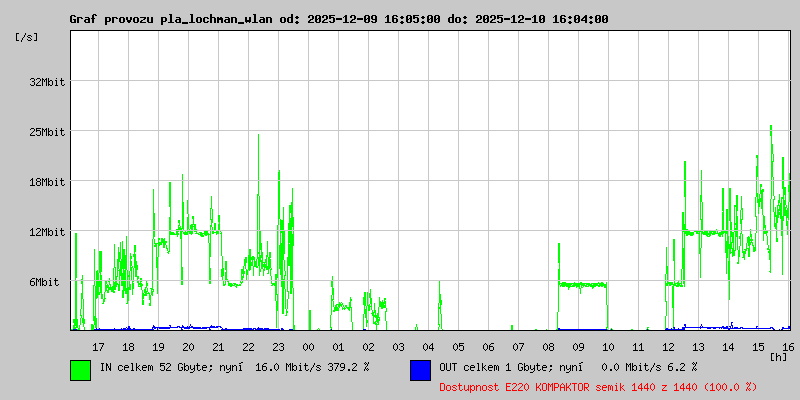Select the 32Mbit y-axis label

pyautogui.click(x=47, y=82)
